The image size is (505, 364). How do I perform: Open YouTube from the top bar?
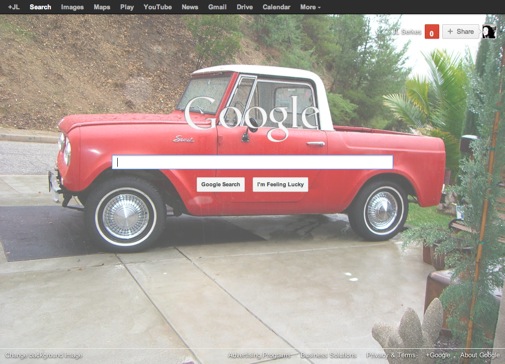click(x=158, y=7)
